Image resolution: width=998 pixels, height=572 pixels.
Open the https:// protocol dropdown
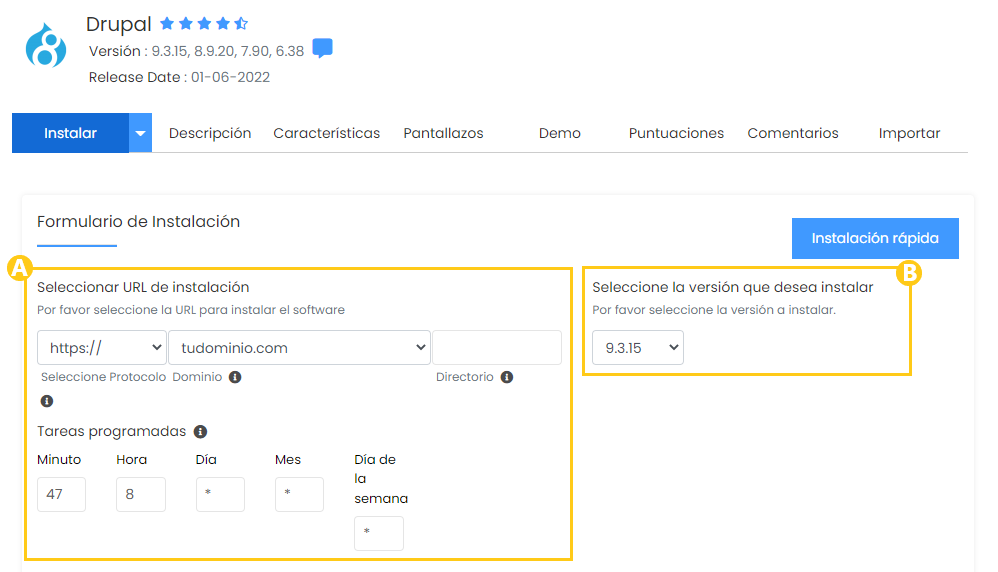pos(102,347)
